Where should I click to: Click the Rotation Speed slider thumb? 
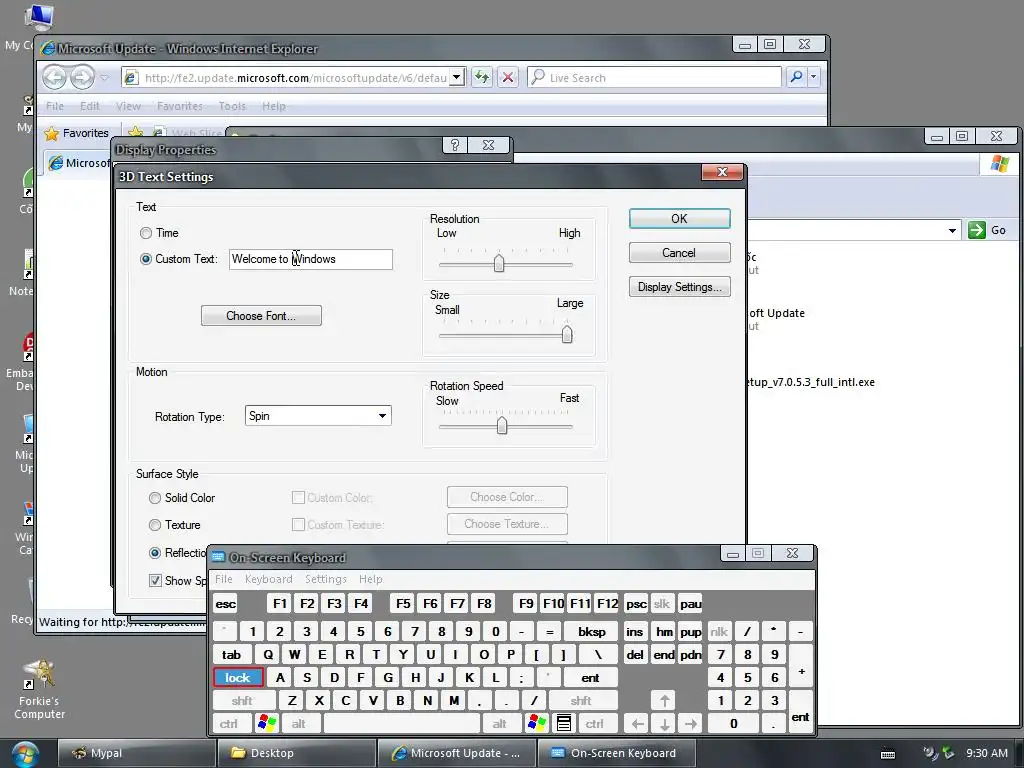tap(502, 425)
